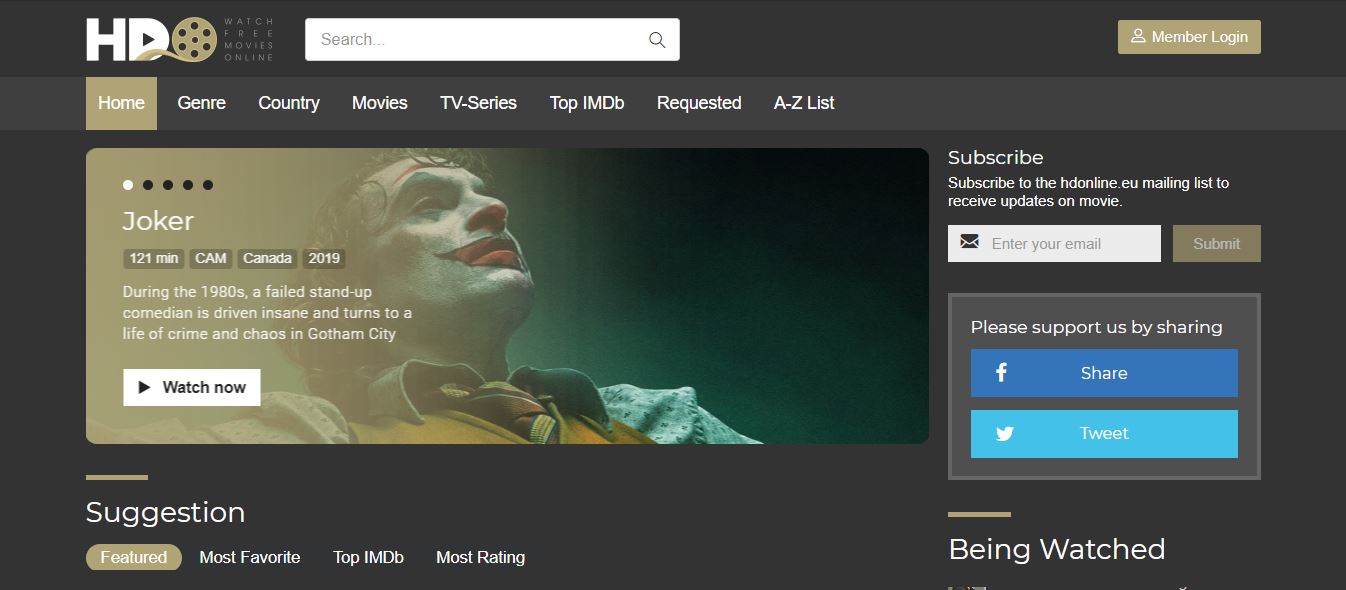Viewport: 1346px width, 590px height.
Task: Tweet about the site
Action: point(1104,434)
